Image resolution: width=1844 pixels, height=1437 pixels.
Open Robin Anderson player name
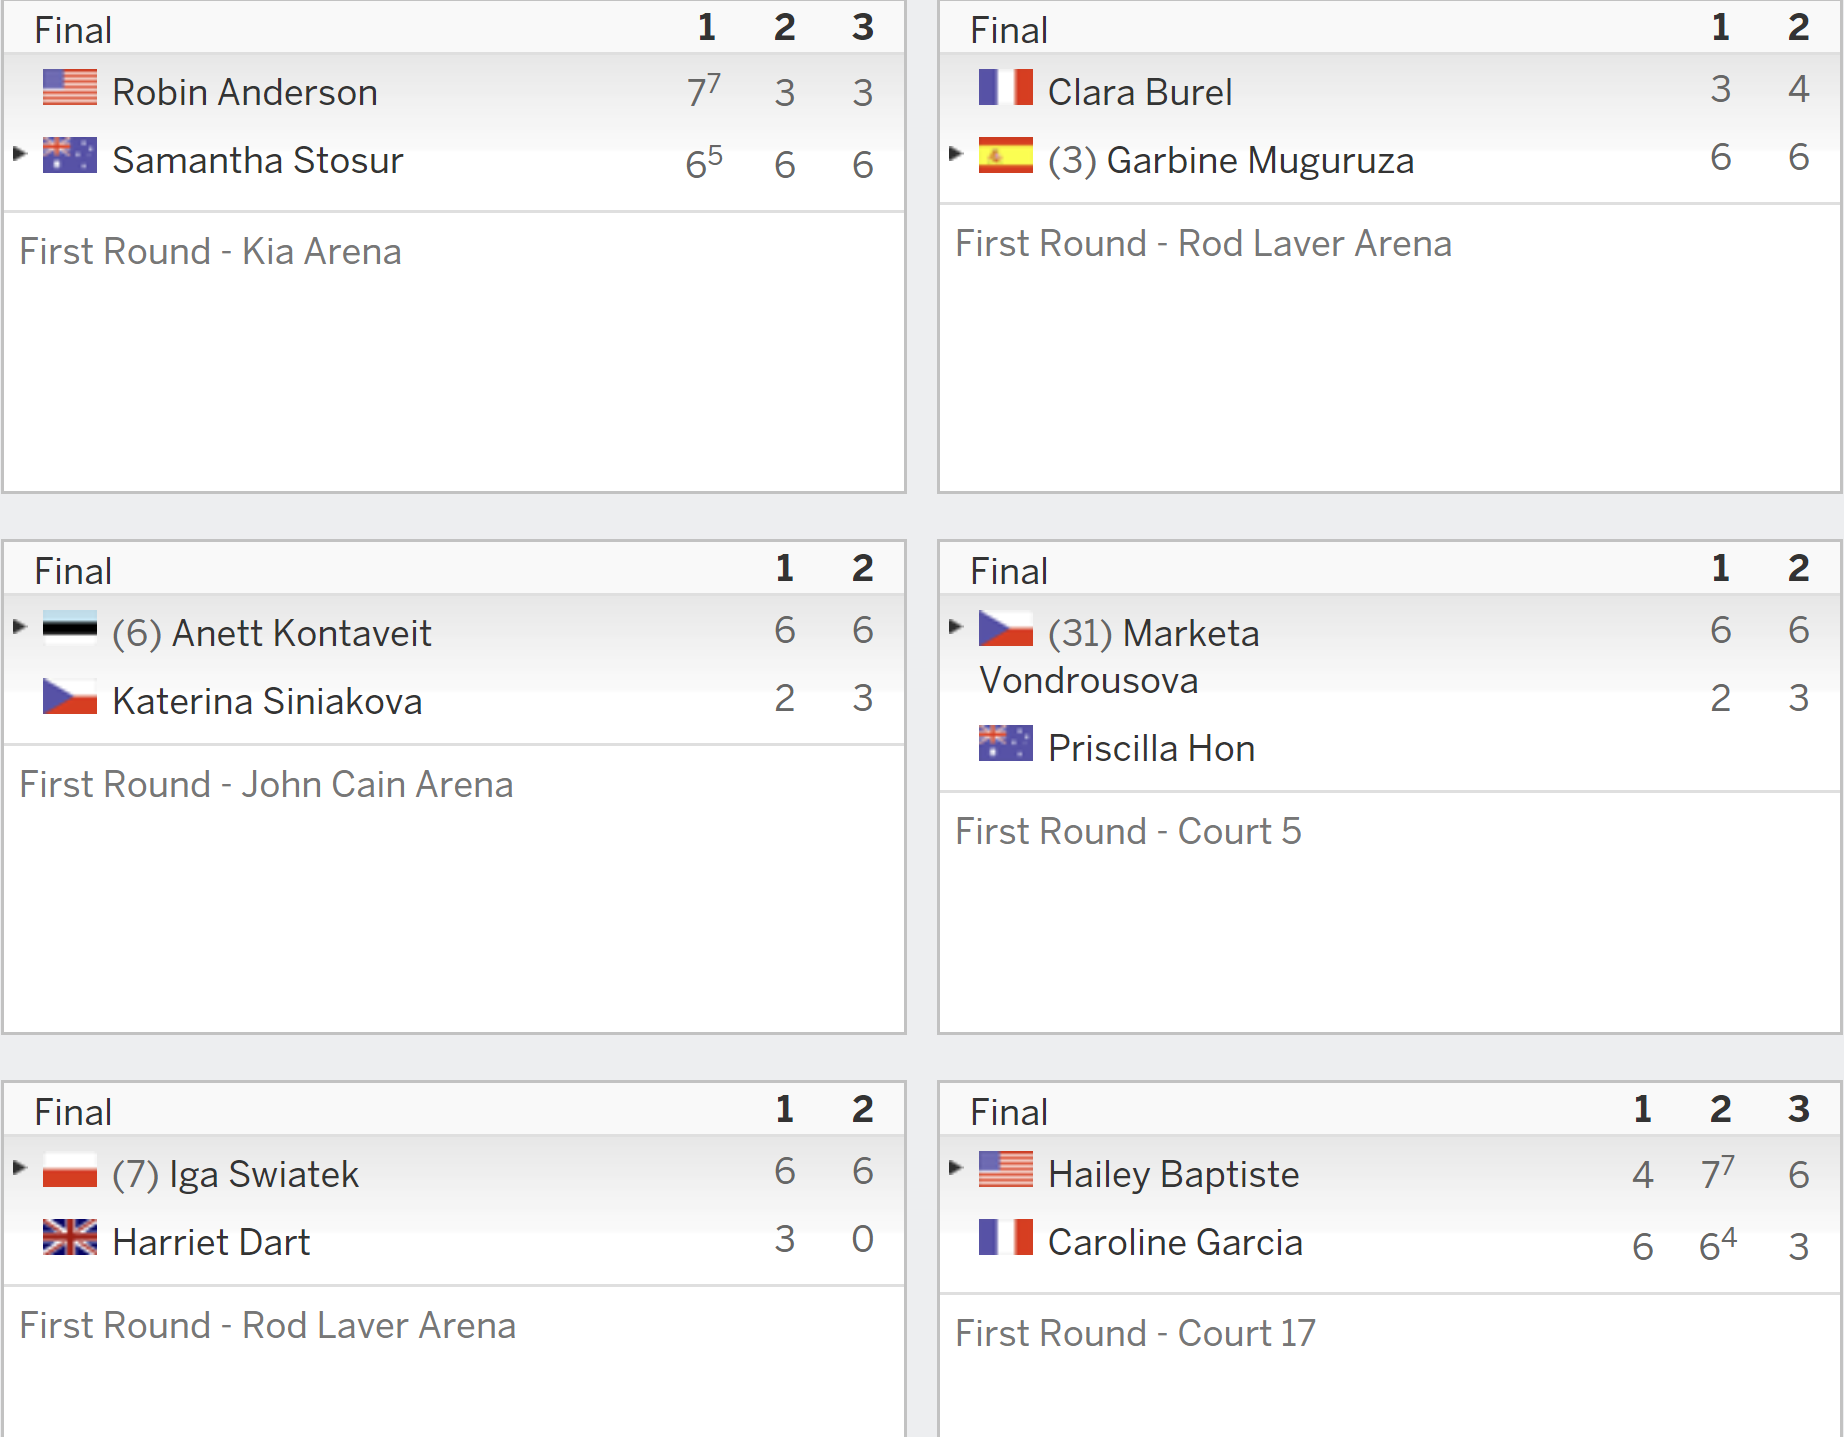245,92
